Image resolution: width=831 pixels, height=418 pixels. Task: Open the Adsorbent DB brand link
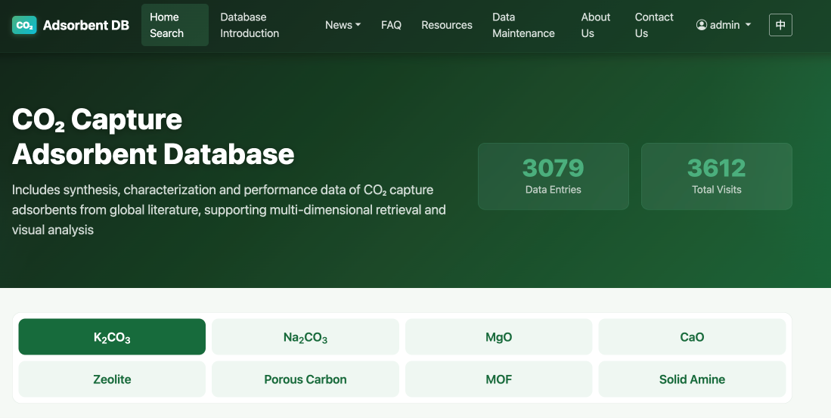(70, 25)
